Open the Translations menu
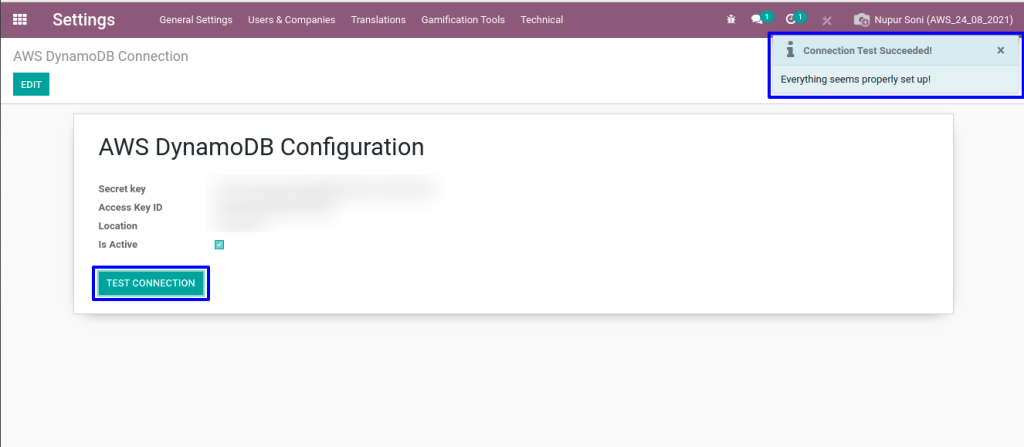 (378, 20)
